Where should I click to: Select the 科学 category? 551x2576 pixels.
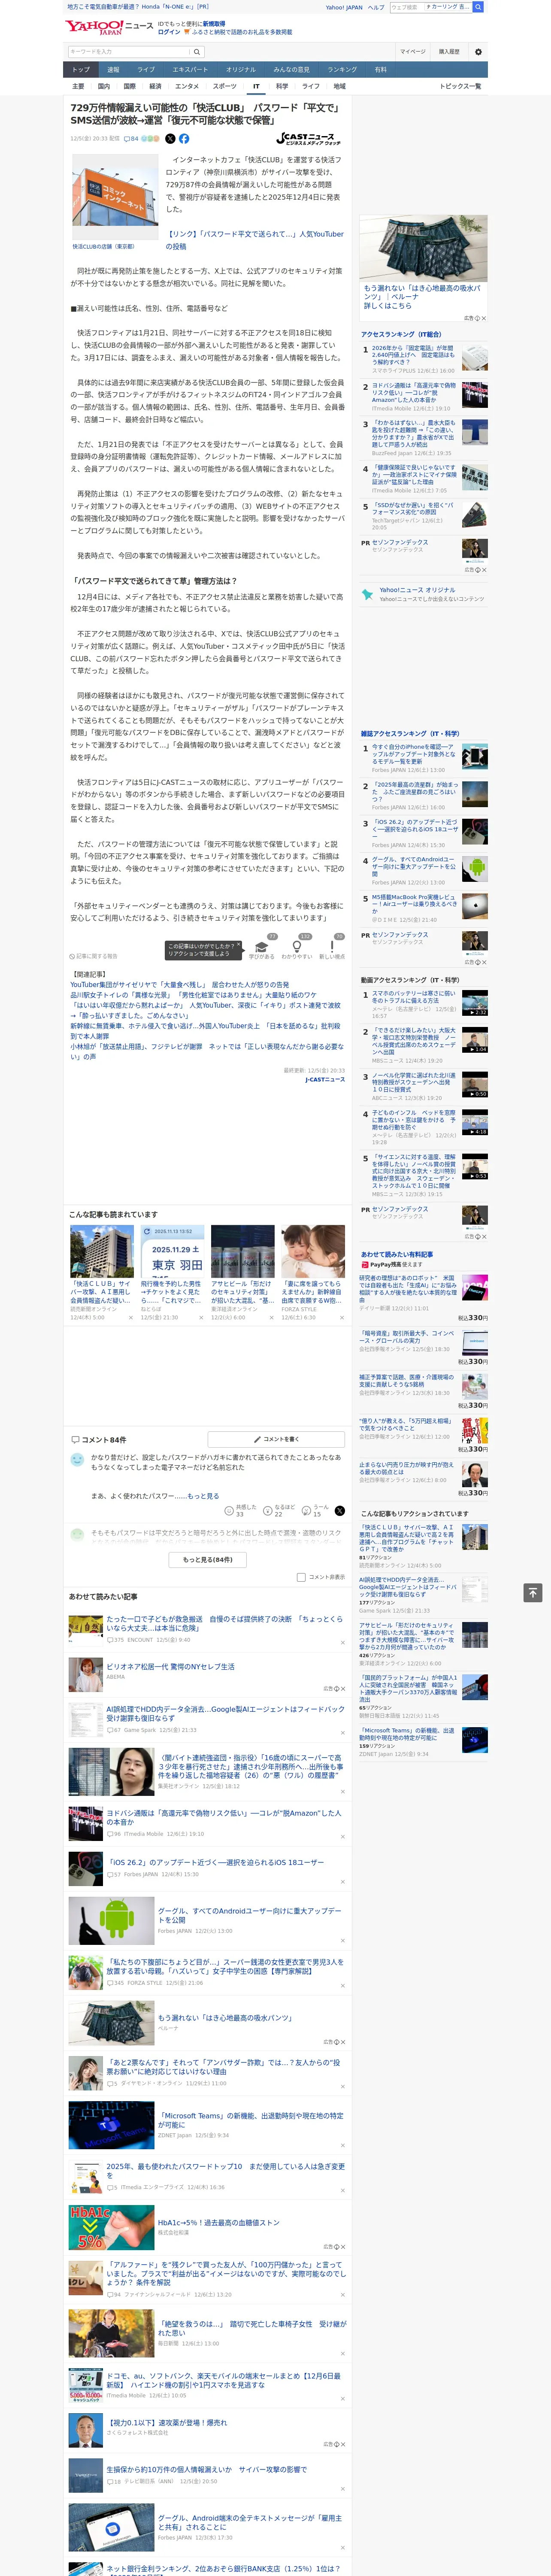[282, 86]
